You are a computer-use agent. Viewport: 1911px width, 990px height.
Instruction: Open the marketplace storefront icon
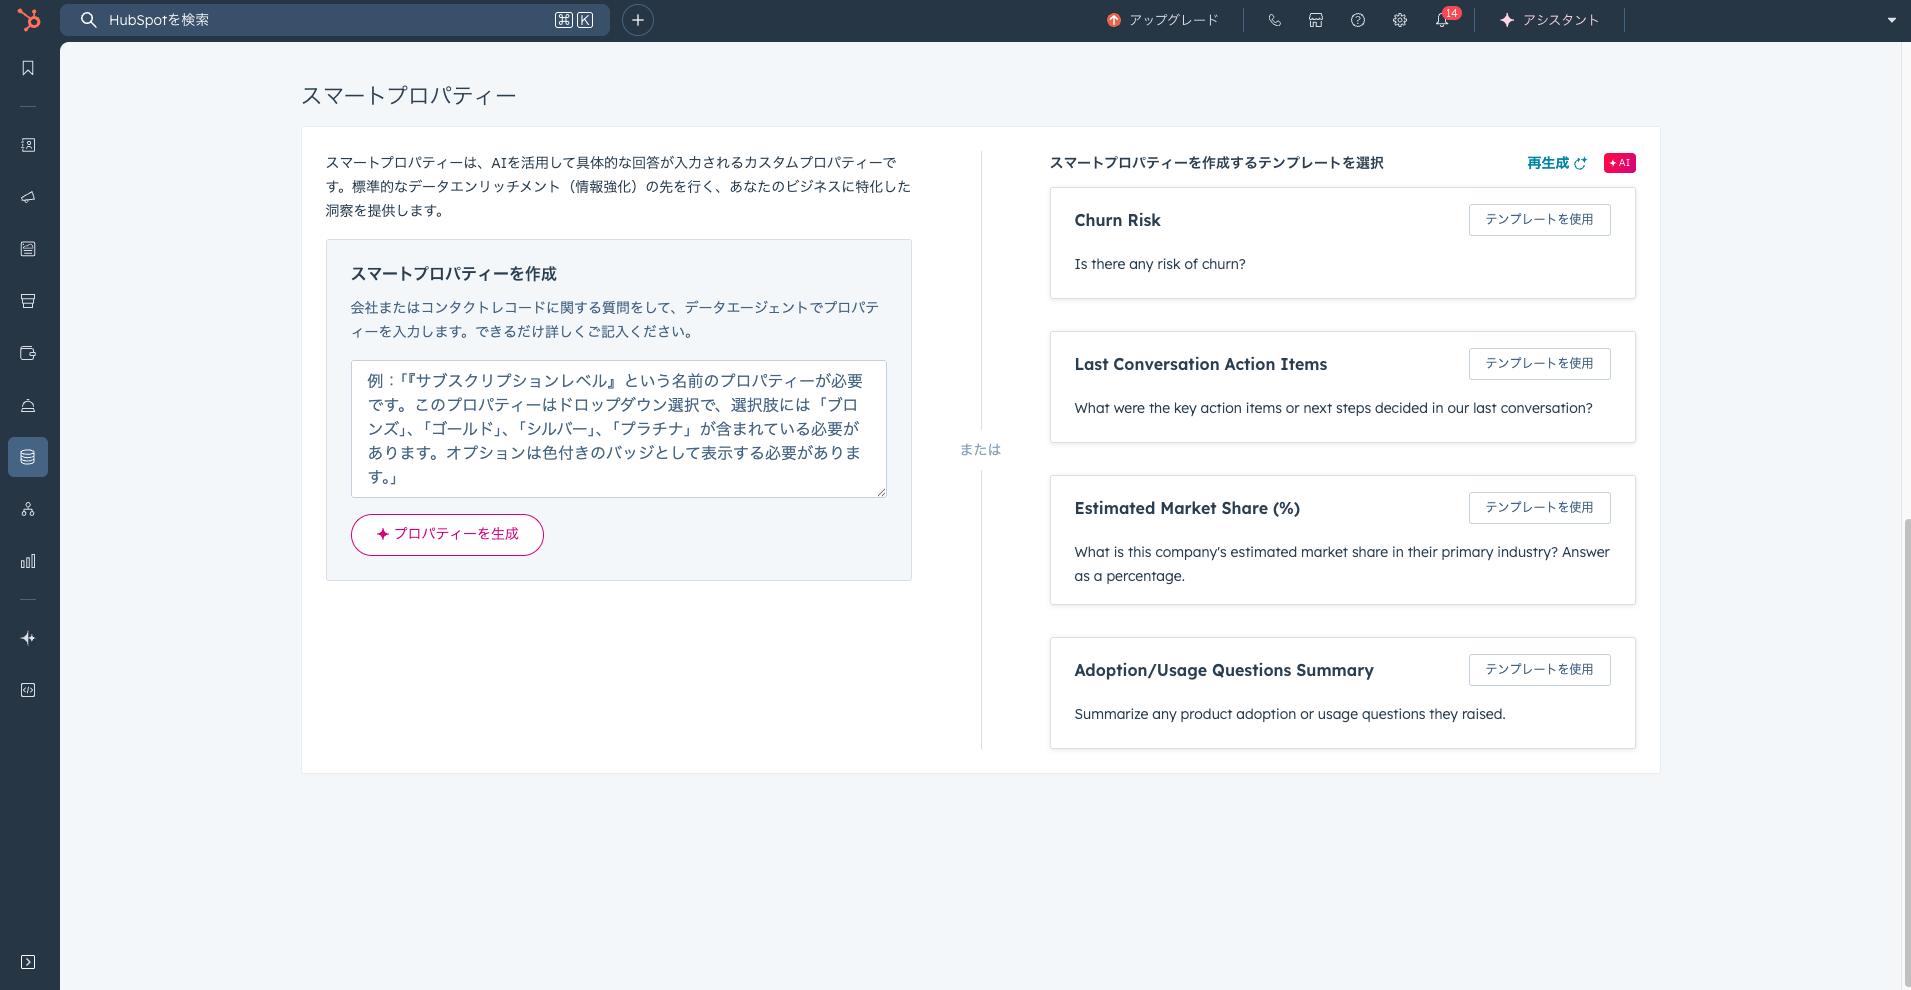coord(1316,20)
